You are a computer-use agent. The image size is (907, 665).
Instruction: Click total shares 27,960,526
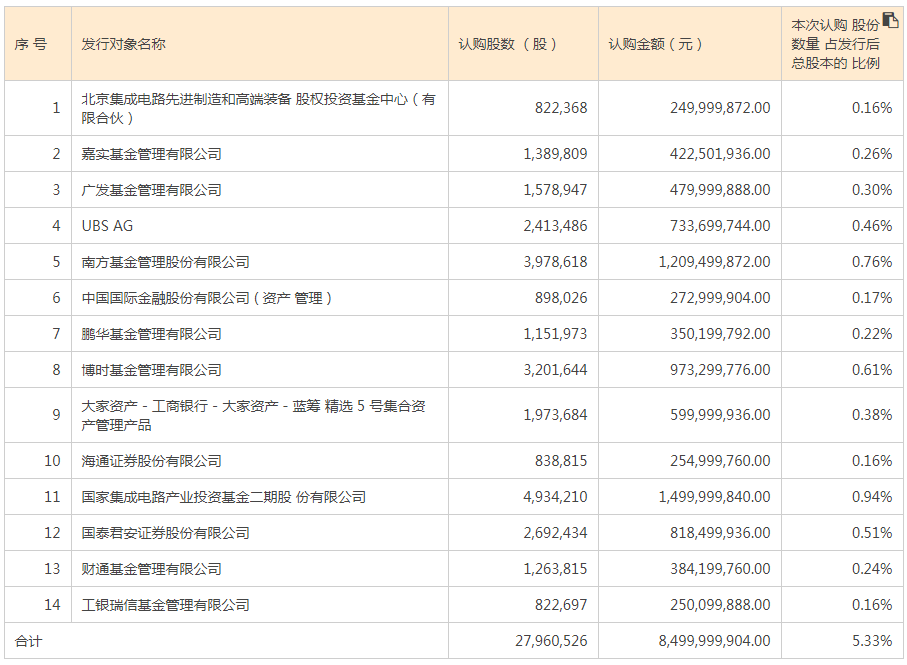pos(551,641)
